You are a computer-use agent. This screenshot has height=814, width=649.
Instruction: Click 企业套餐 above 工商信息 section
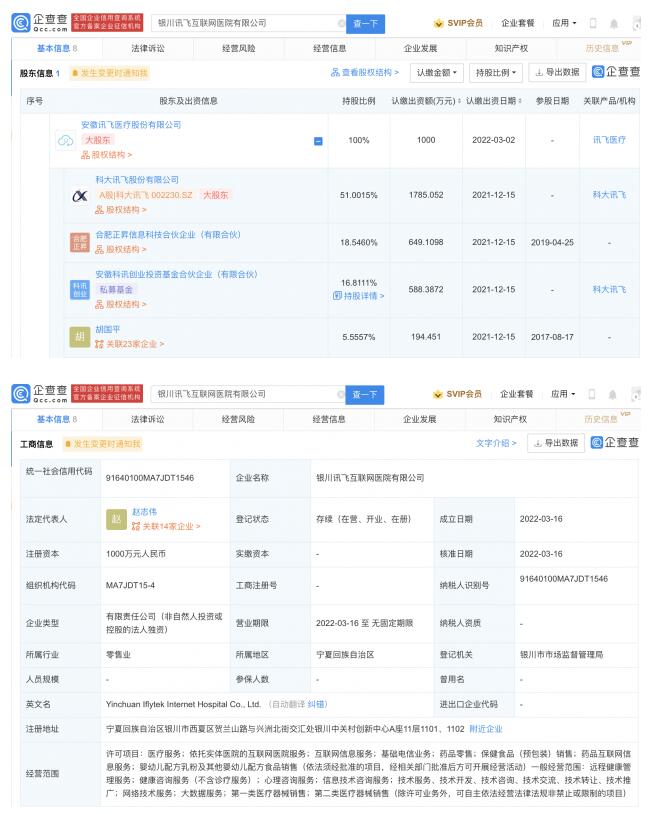(x=516, y=394)
